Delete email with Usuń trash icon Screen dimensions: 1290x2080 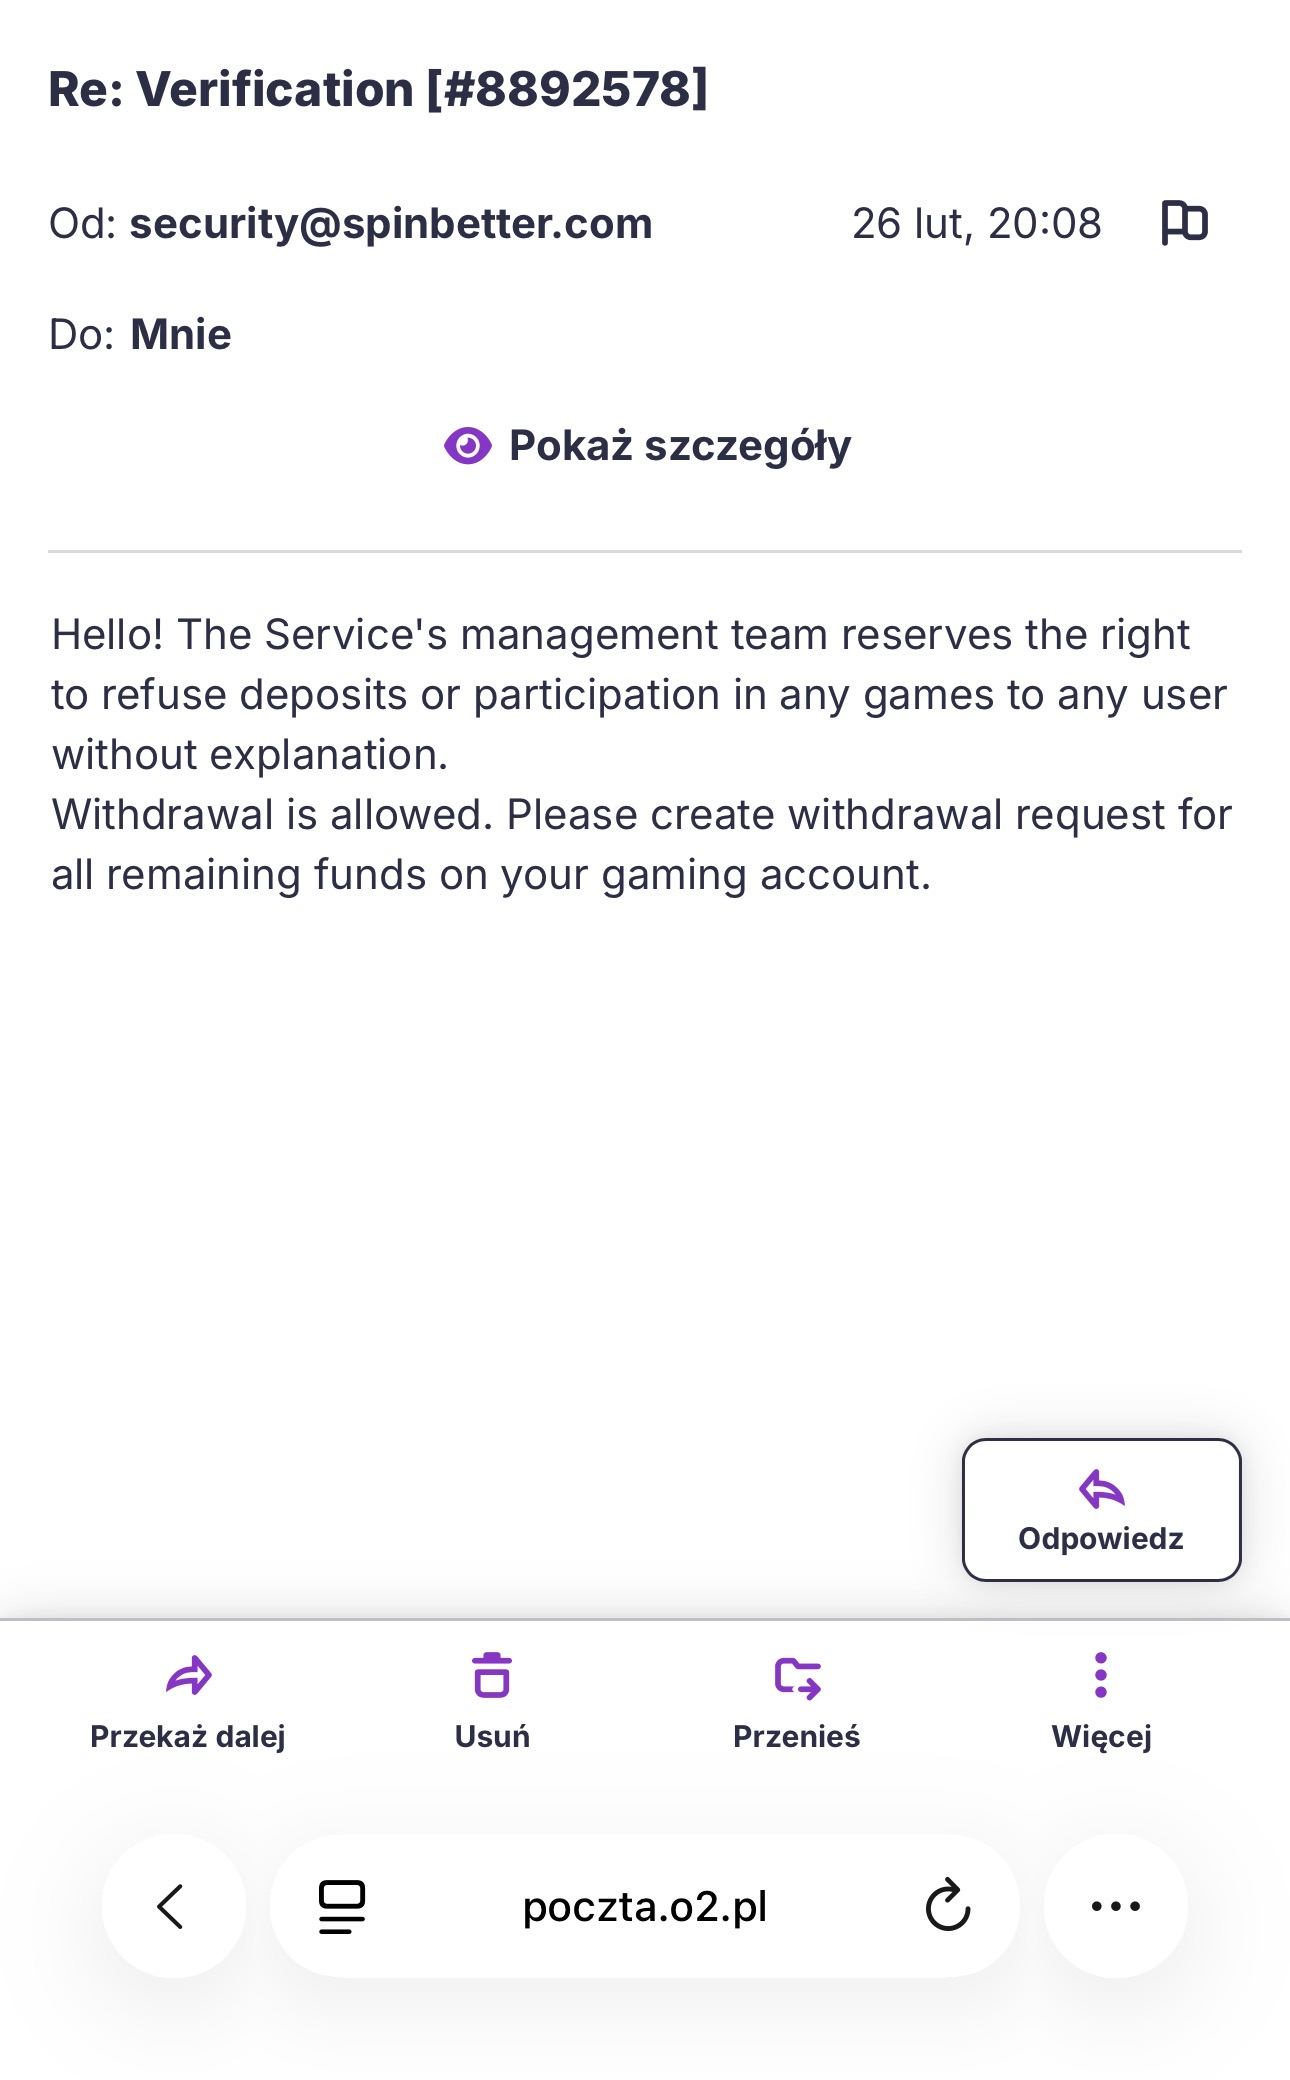[x=492, y=1675]
